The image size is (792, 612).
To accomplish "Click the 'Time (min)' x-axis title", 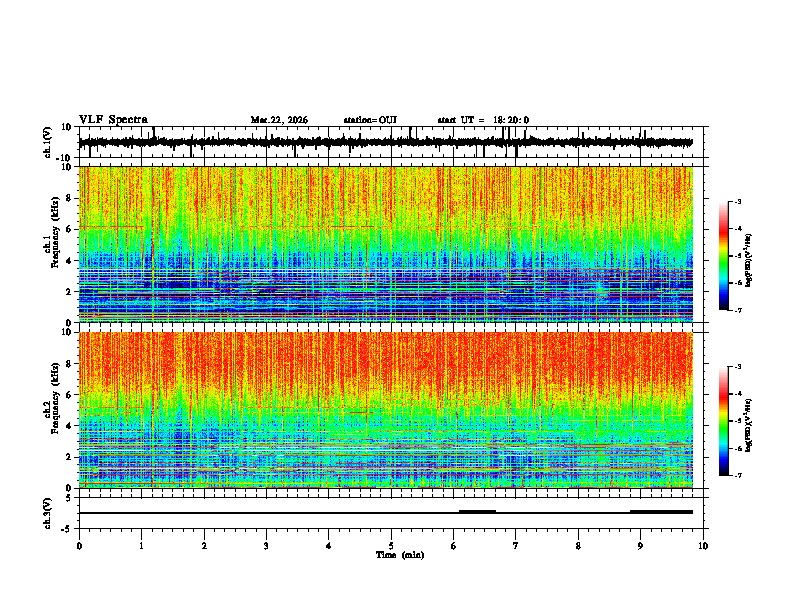I will coord(400,555).
